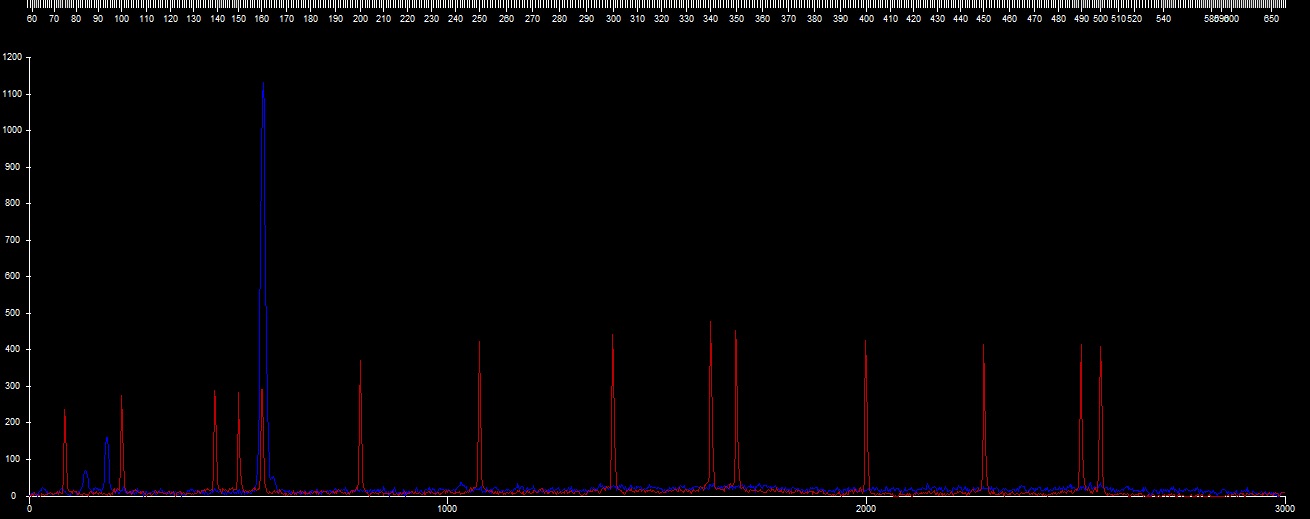The width and height of the screenshot is (1310, 519).
Task: Click the 2000 label on bottom axis
Action: (x=866, y=509)
